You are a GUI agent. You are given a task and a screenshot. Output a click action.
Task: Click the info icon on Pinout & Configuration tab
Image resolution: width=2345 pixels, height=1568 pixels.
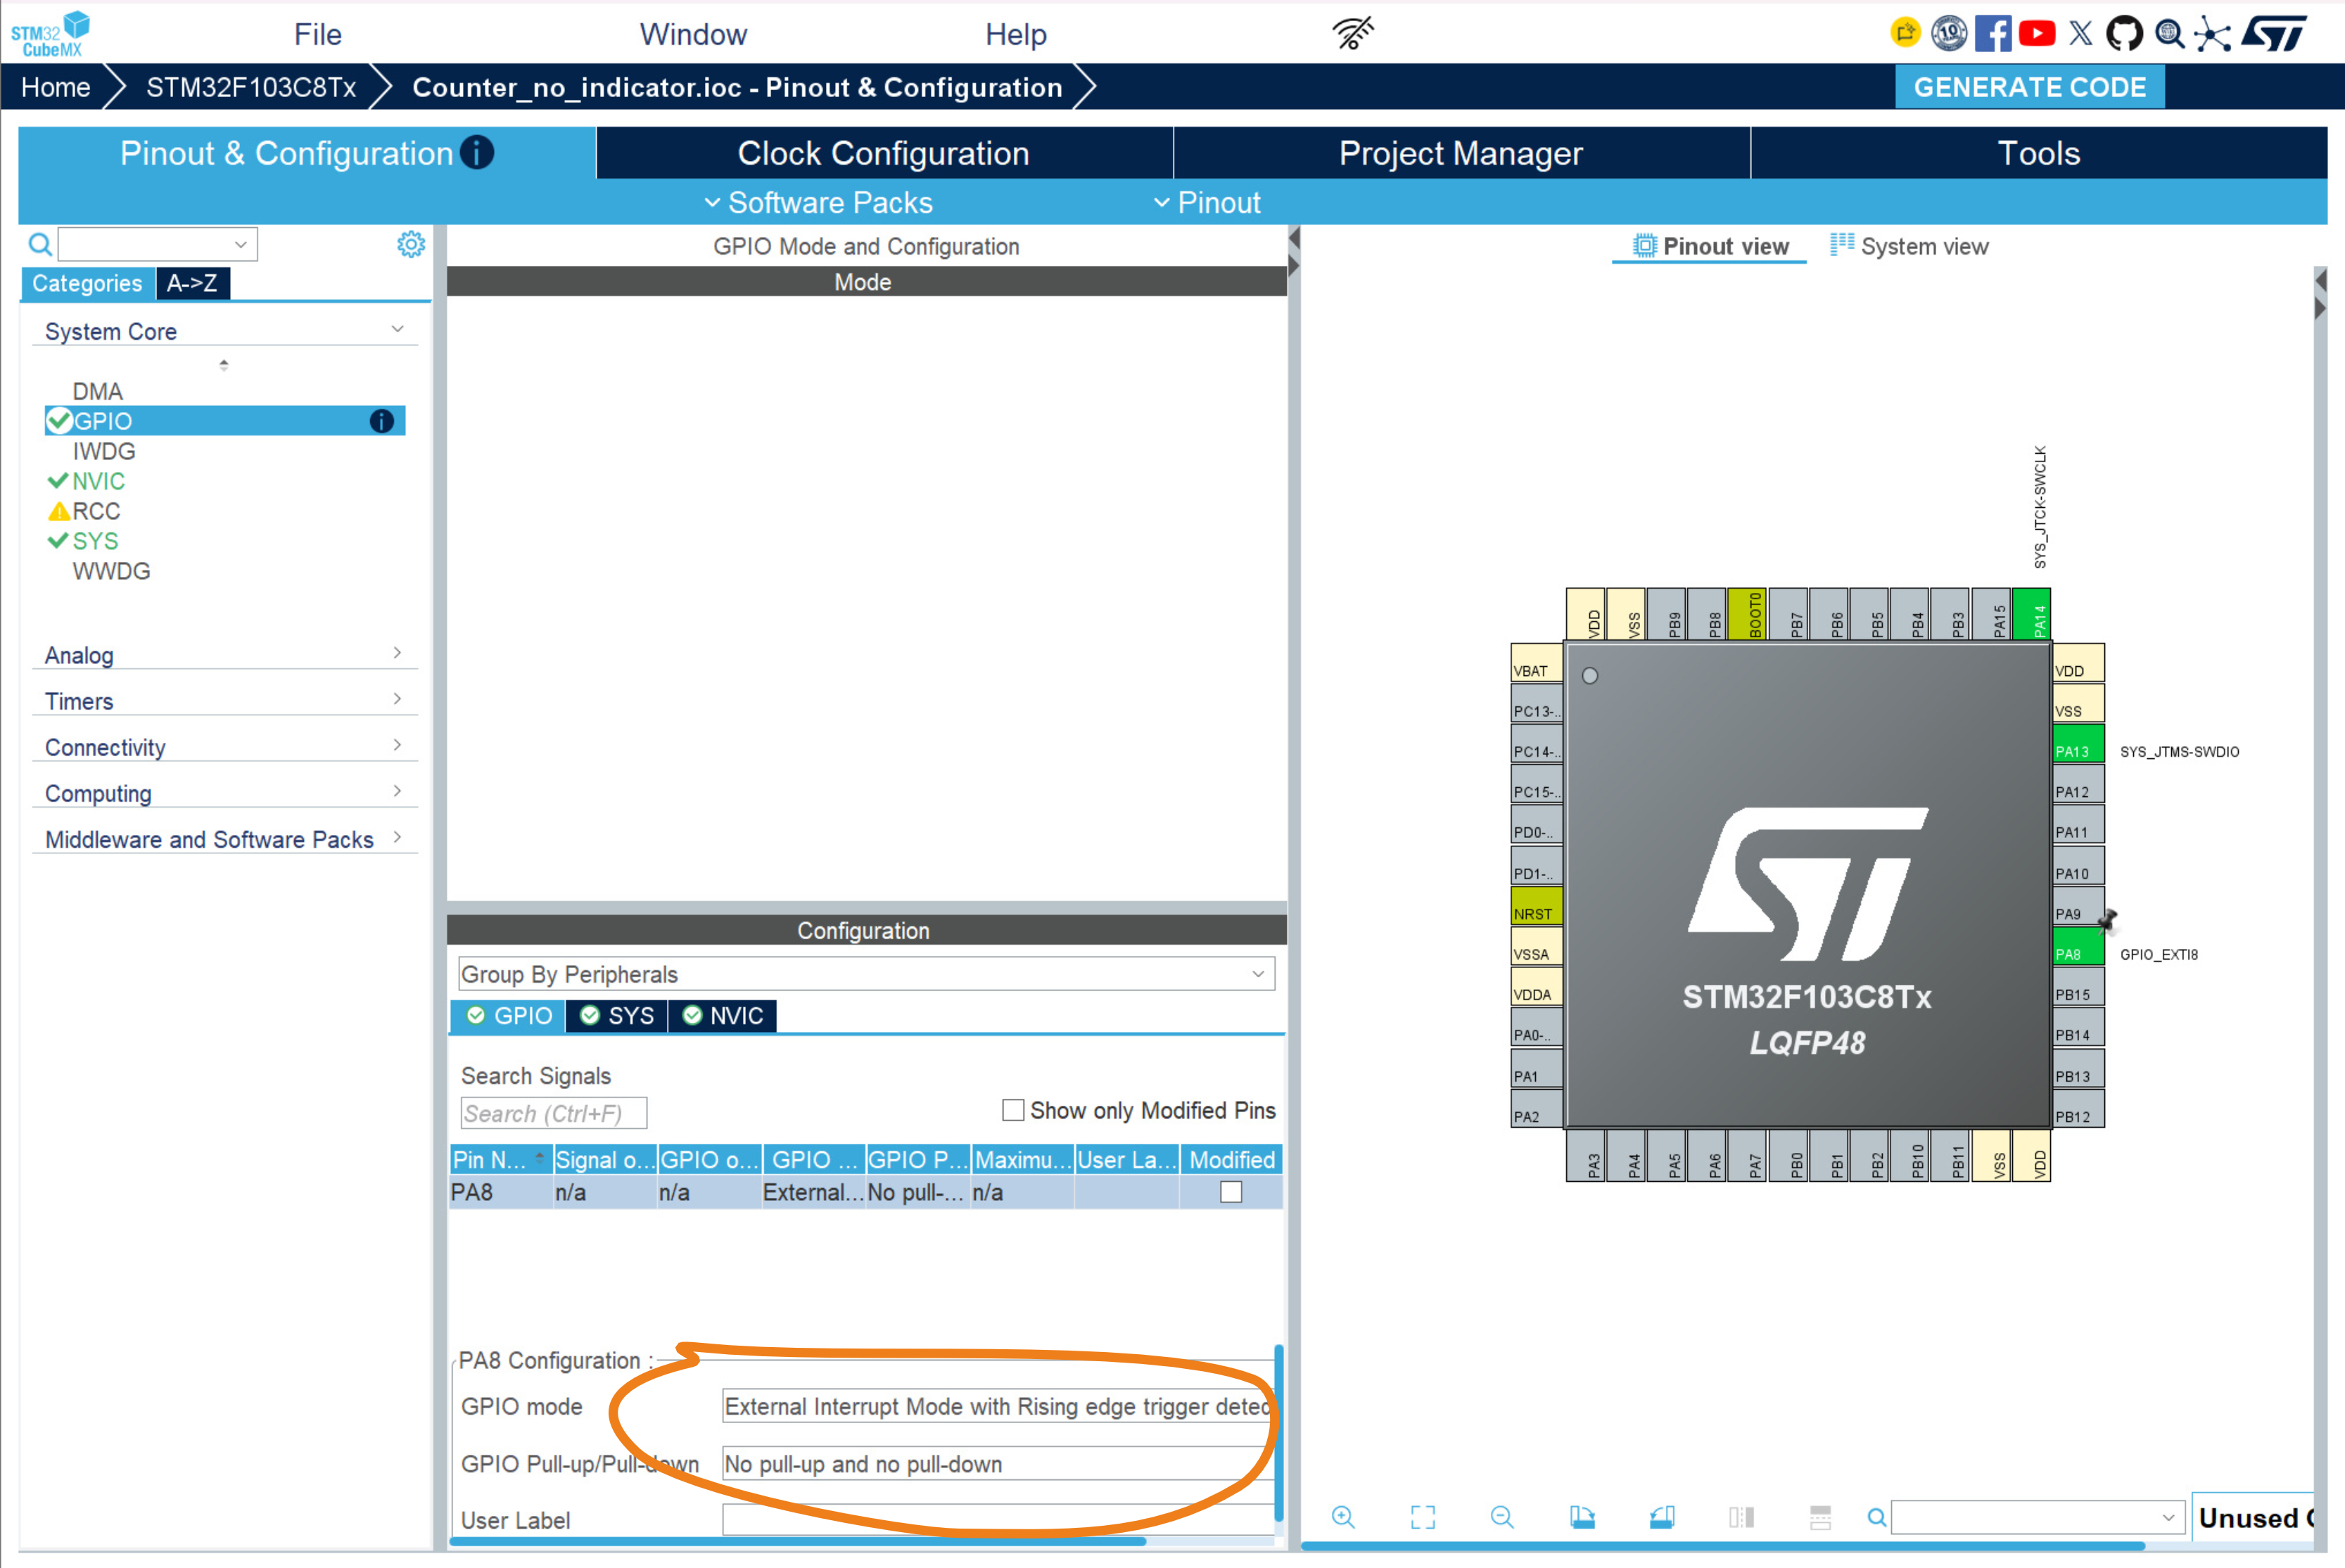pos(477,152)
